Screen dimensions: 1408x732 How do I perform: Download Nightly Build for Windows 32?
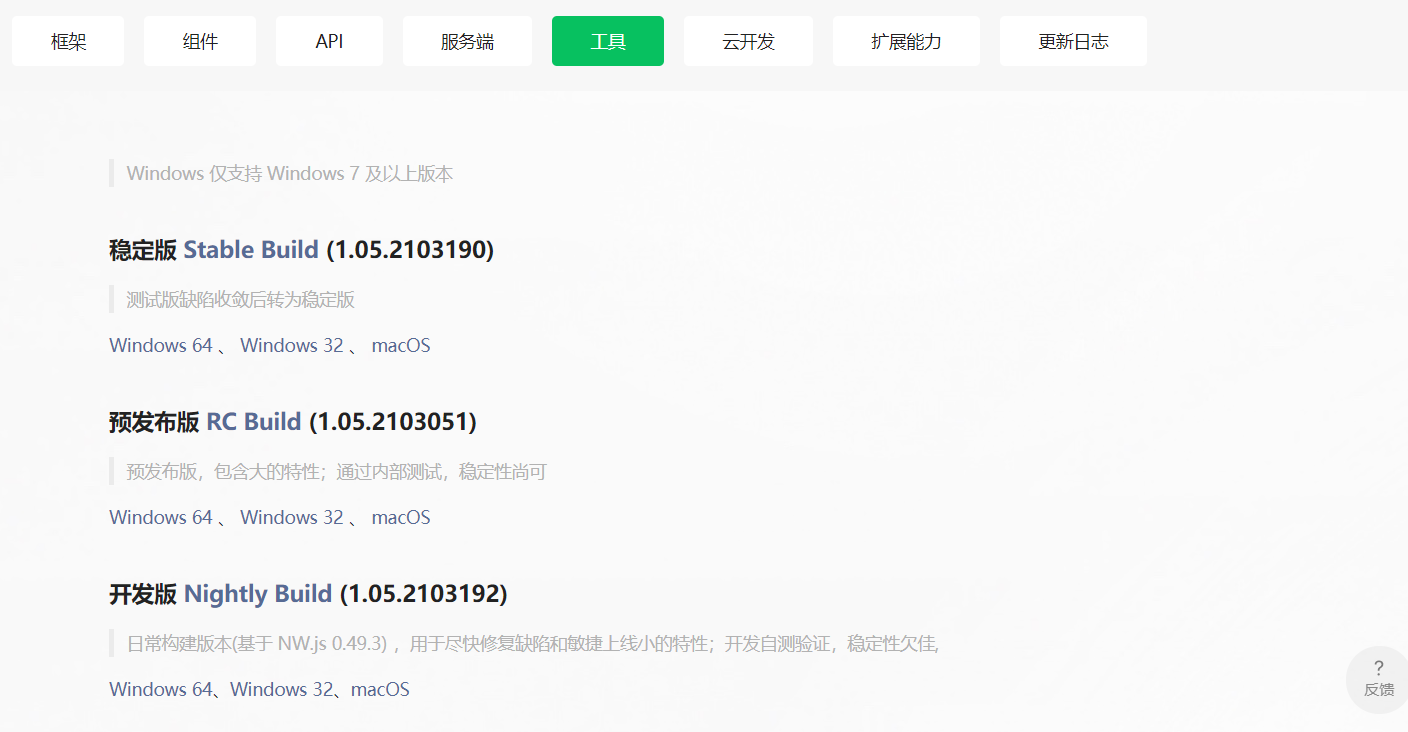282,689
